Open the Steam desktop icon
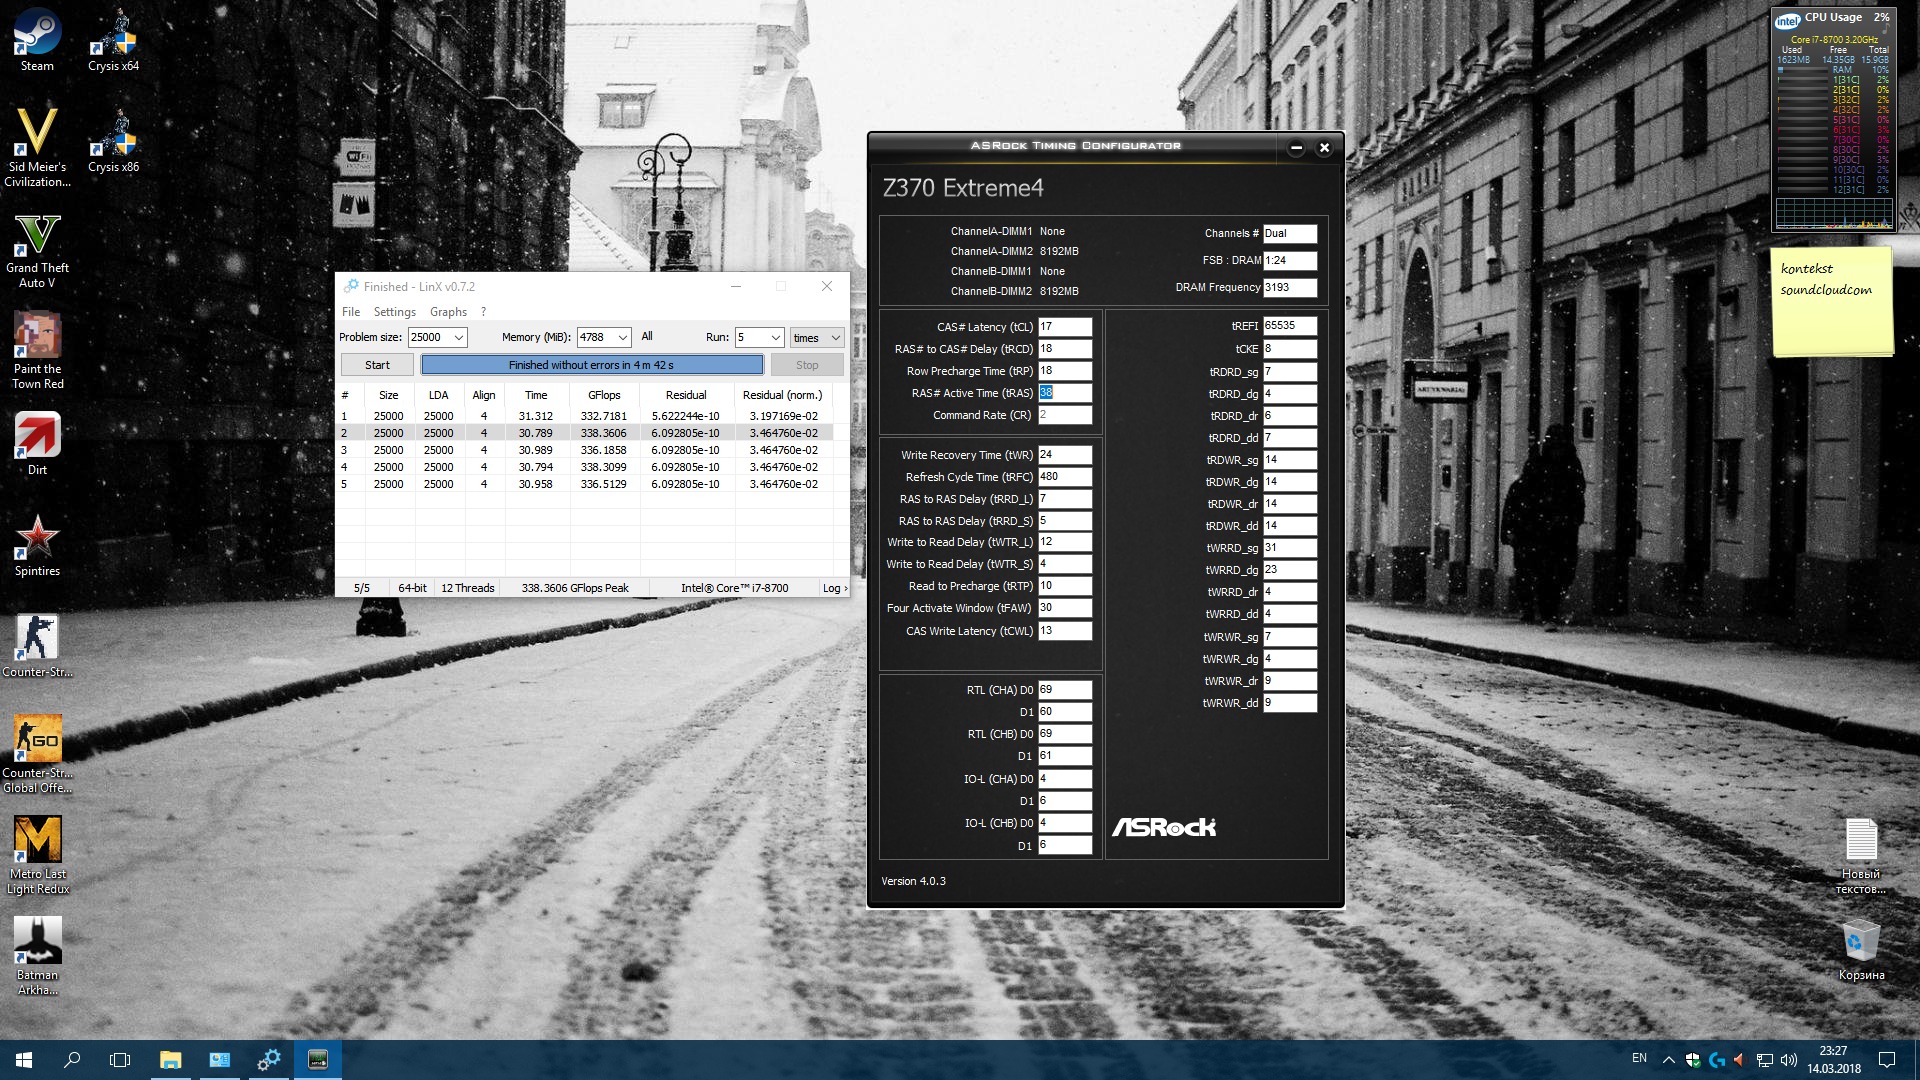Viewport: 1920px width, 1080px height. pos(37,33)
